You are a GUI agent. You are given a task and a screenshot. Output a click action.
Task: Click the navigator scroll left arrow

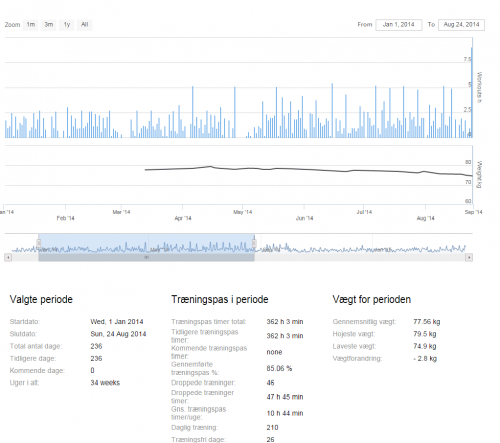click(x=8, y=257)
